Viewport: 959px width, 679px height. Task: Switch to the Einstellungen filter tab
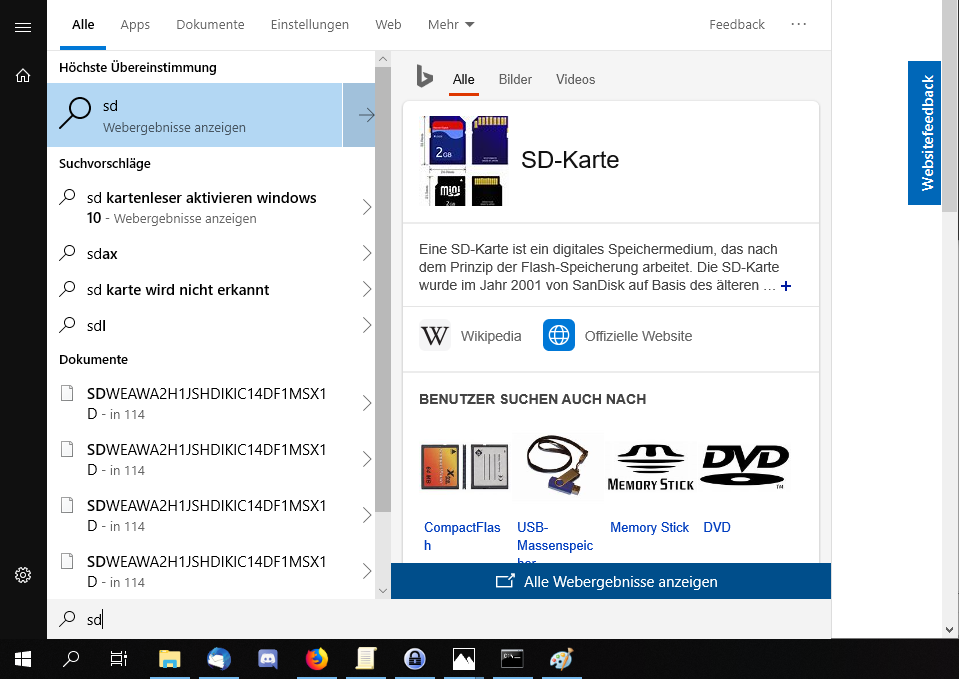click(309, 24)
